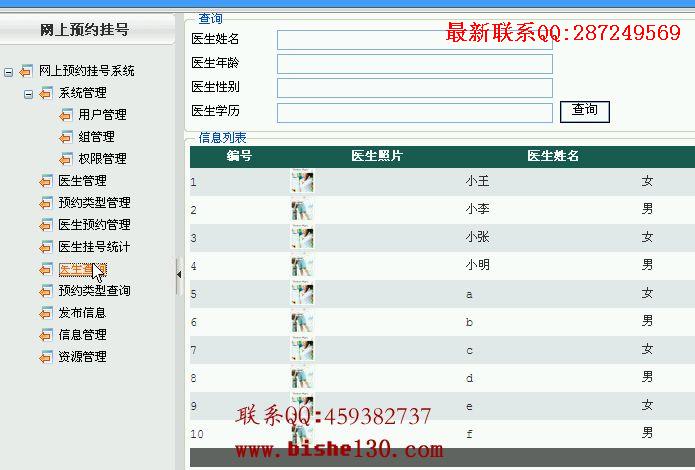695x470 pixels.
Task: Focus the 医生年龄 input field
Action: pos(415,64)
